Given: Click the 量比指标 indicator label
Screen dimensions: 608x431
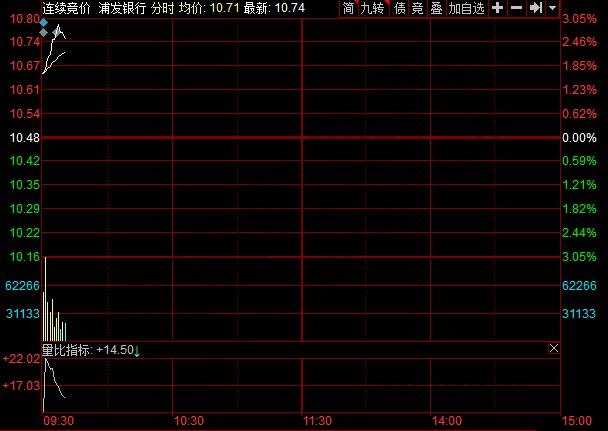Looking at the screenshot, I should [x=67, y=350].
